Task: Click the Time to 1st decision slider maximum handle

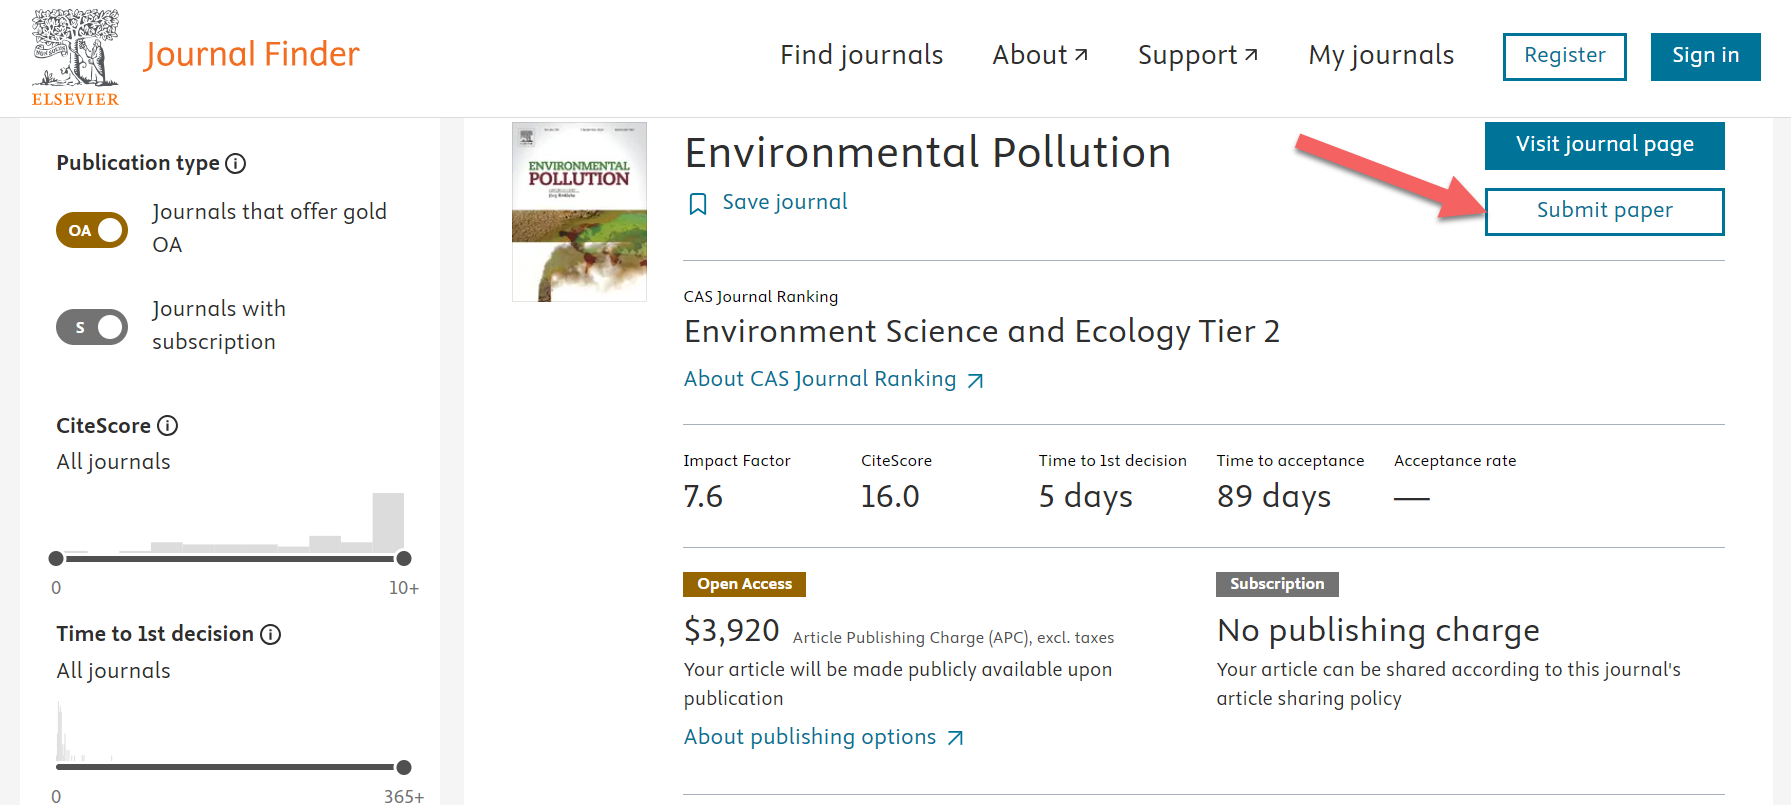Action: coord(404,767)
